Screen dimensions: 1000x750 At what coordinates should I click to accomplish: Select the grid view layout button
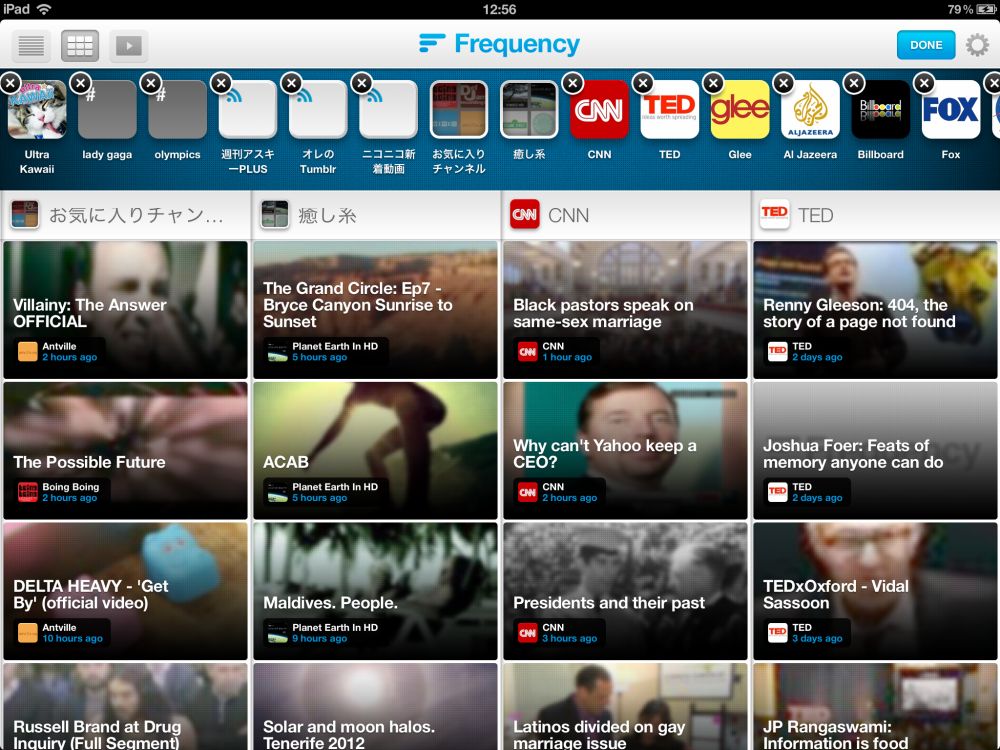[x=80, y=46]
